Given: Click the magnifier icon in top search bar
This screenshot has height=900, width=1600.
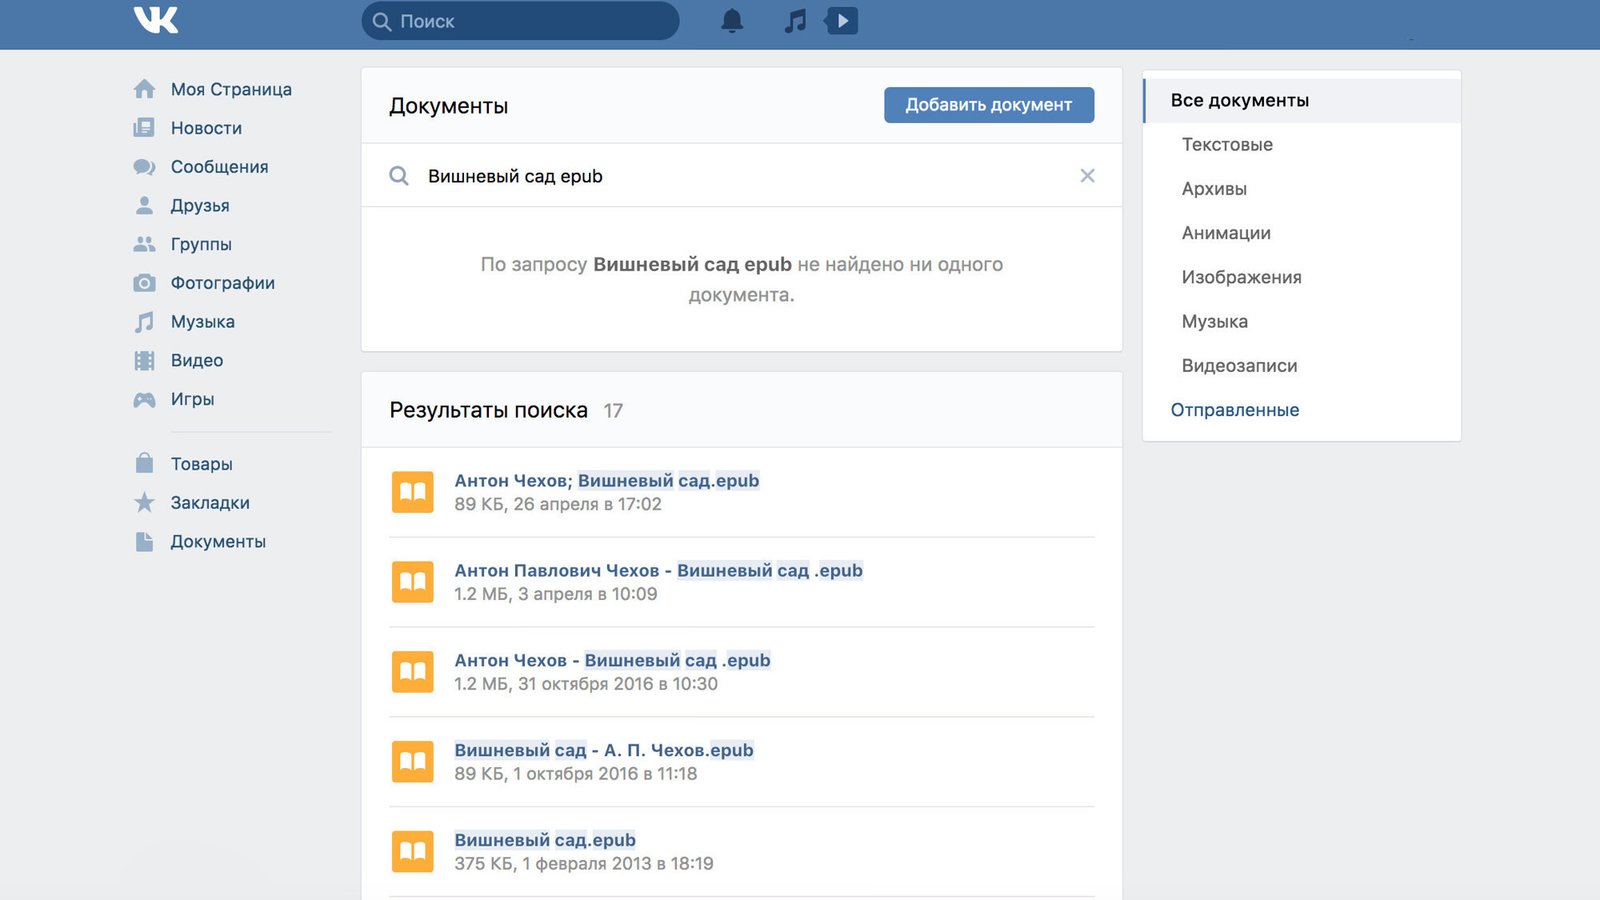Looking at the screenshot, I should [382, 21].
